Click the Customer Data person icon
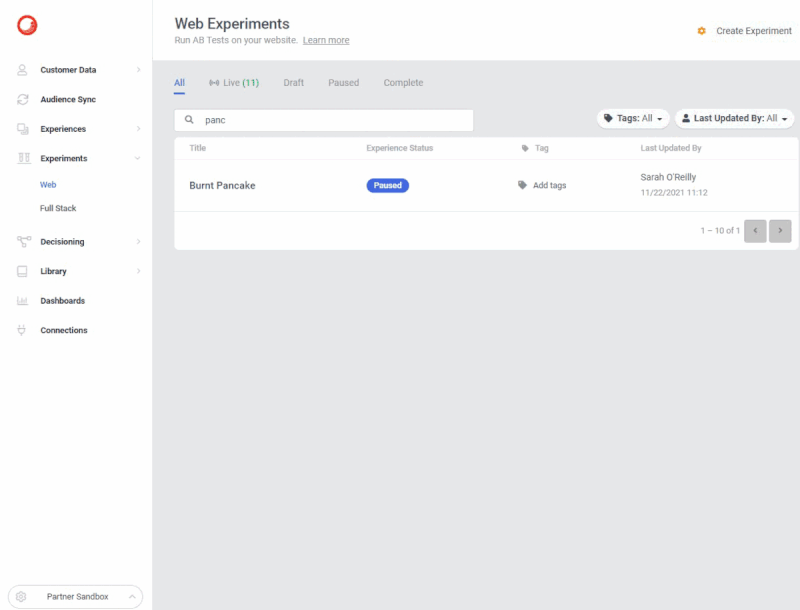 pyautogui.click(x=22, y=70)
